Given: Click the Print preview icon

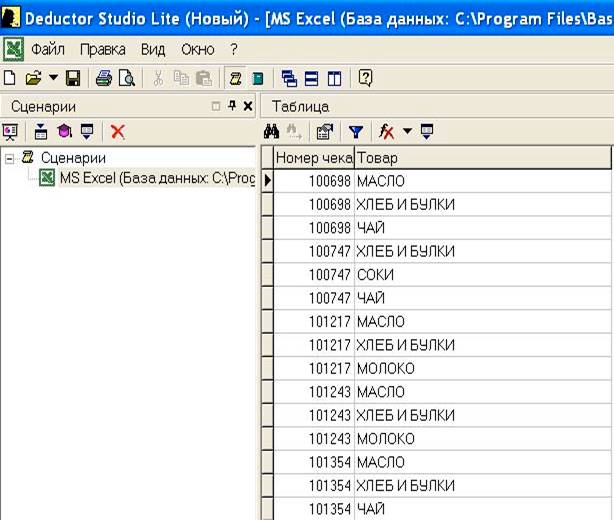Looking at the screenshot, I should tap(126, 78).
